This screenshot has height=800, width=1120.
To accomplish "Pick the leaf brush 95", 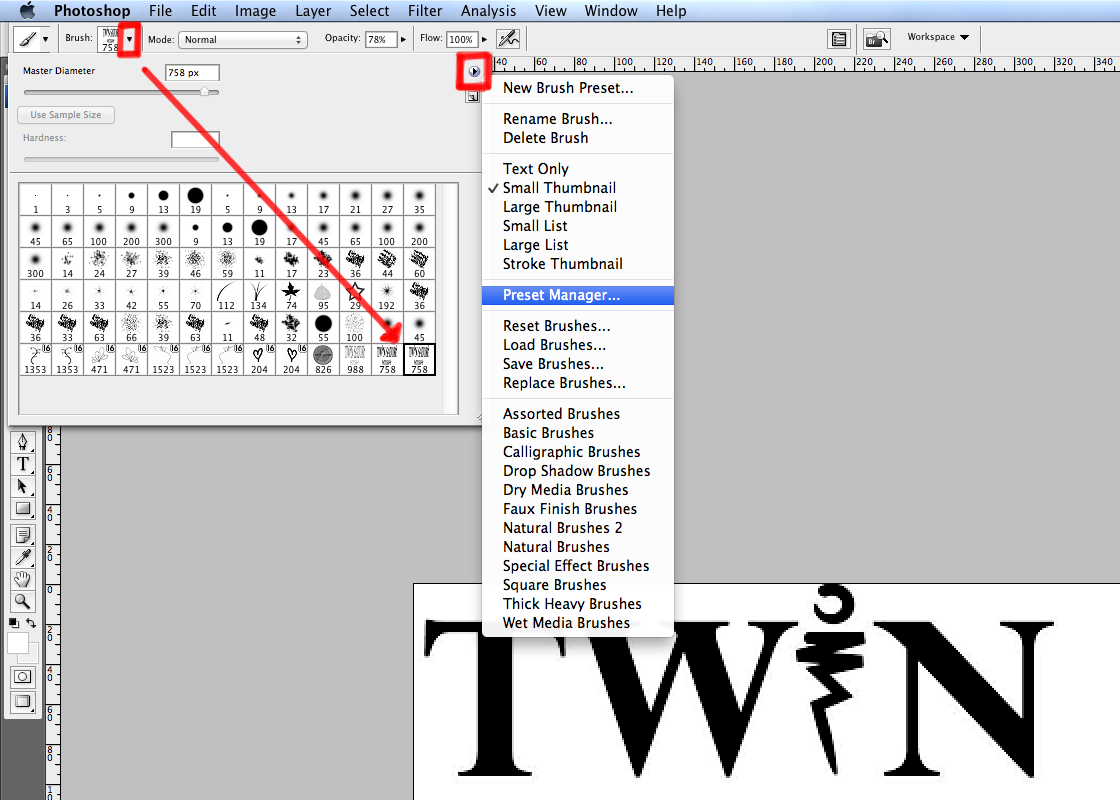I will point(324,295).
